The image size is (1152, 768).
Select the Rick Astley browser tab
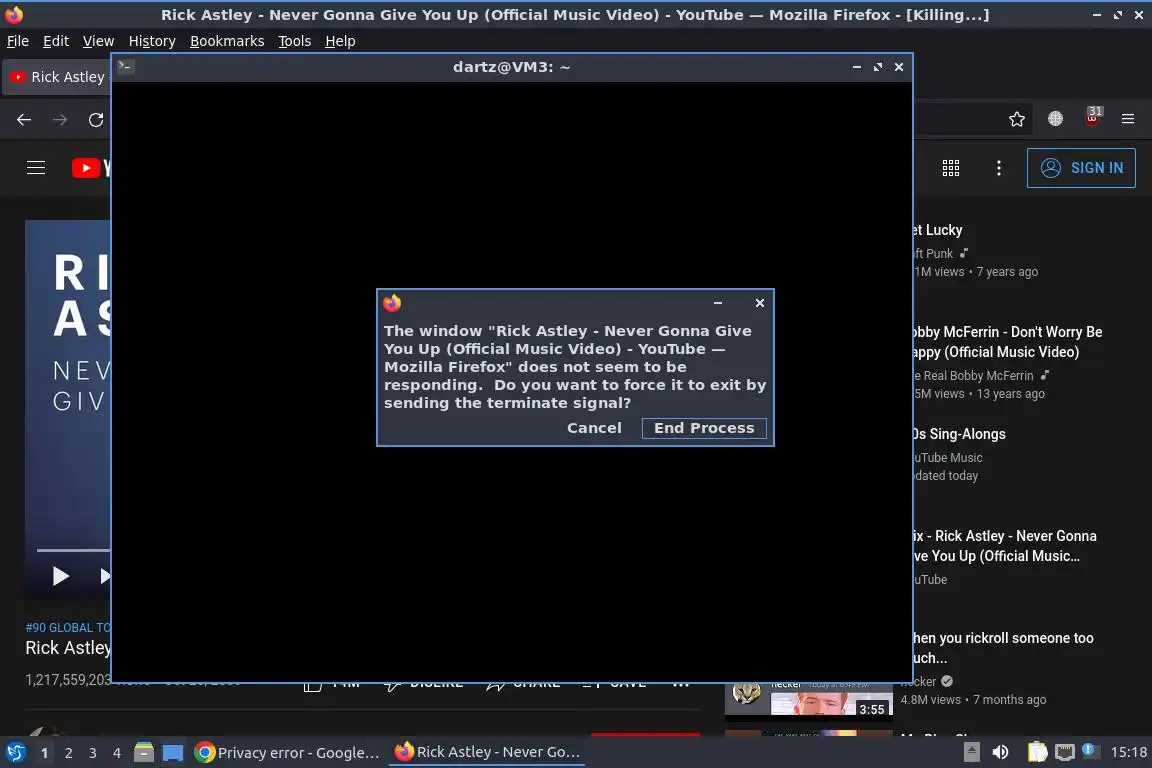[57, 77]
